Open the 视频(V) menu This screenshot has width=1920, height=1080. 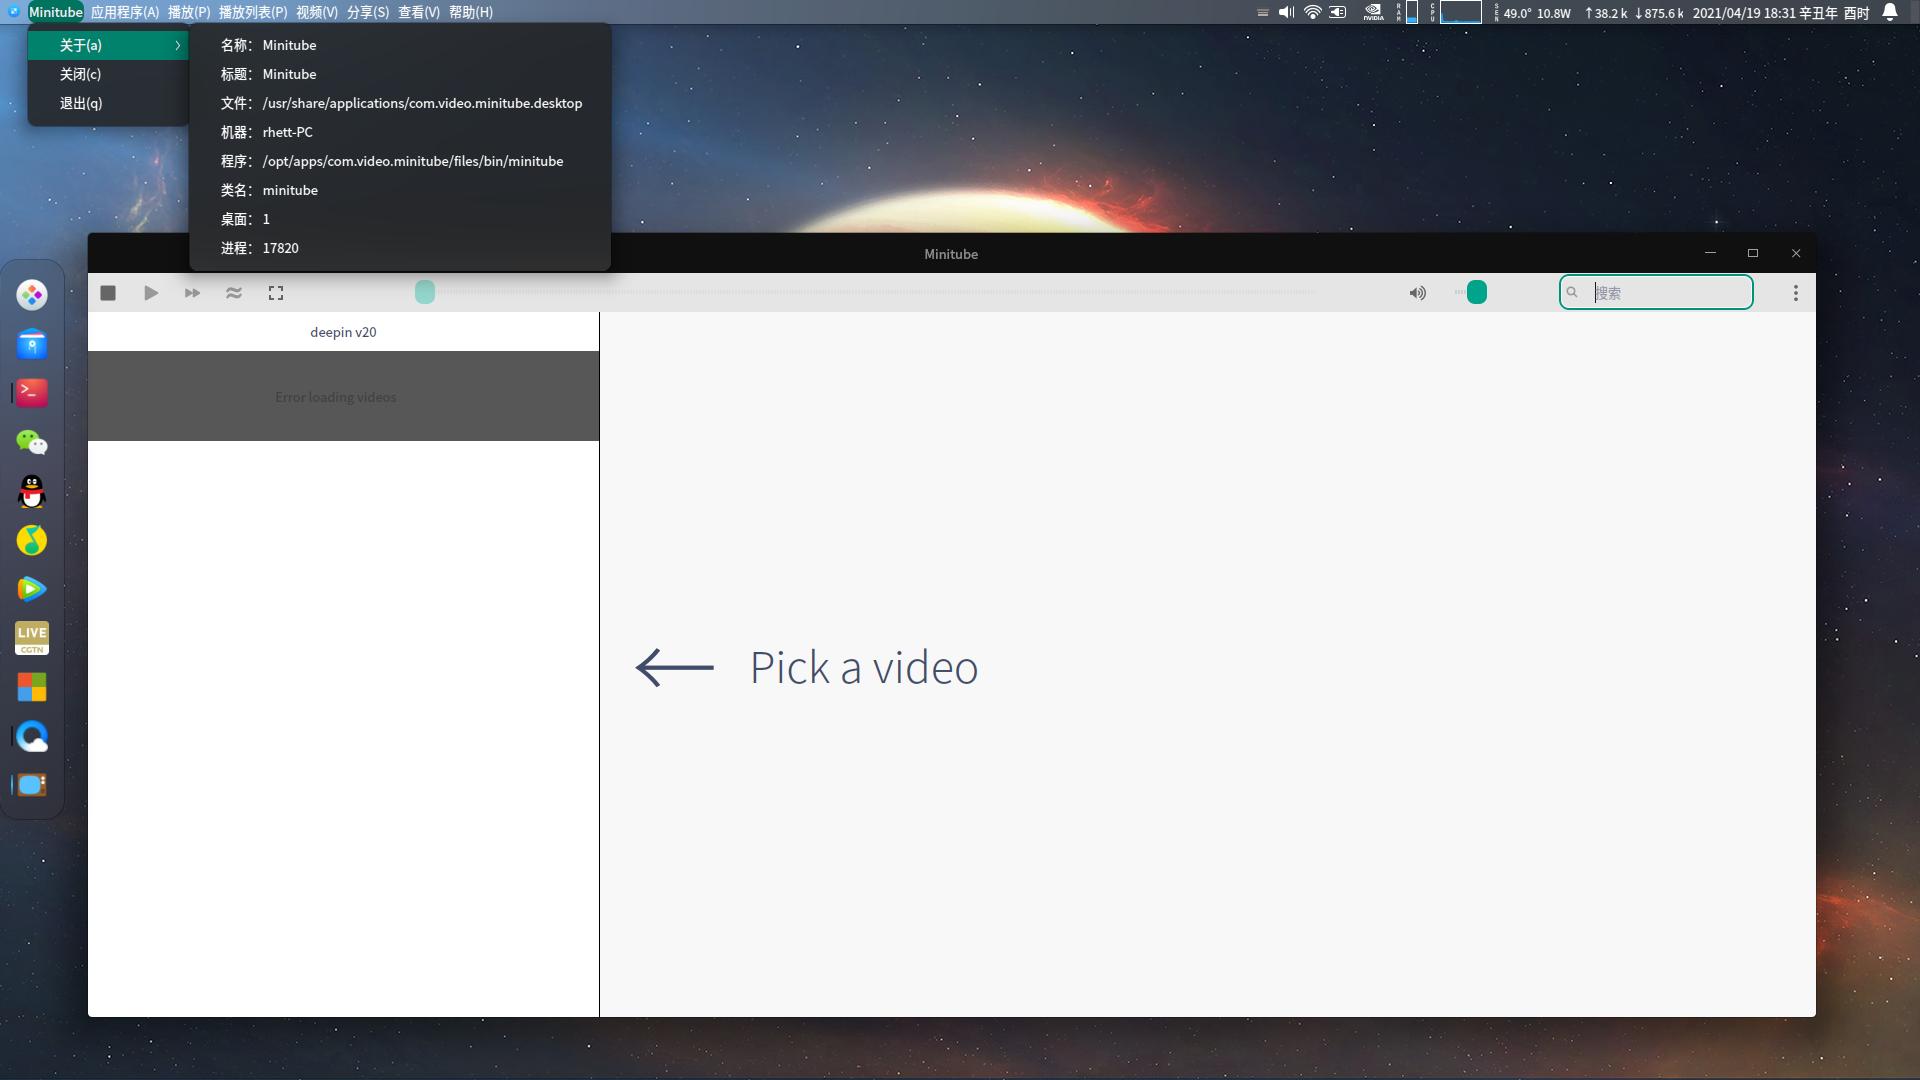click(x=317, y=12)
